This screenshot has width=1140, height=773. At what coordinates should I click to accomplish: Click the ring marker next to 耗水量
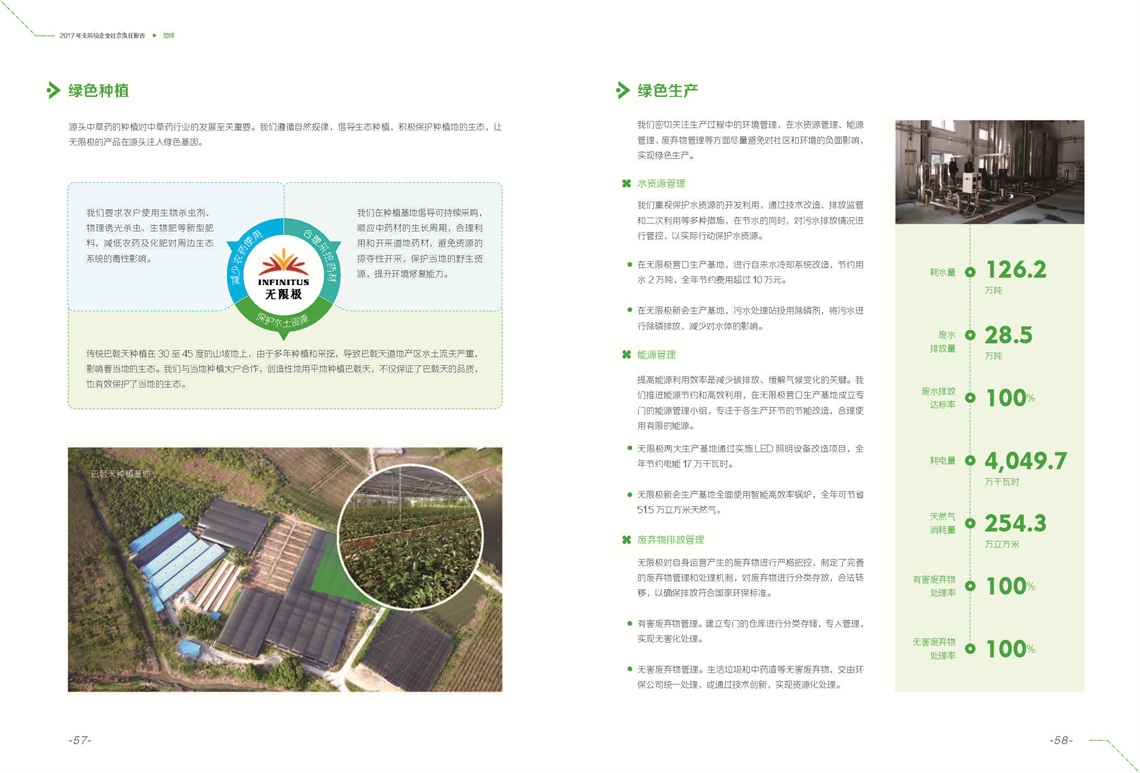[x=970, y=272]
